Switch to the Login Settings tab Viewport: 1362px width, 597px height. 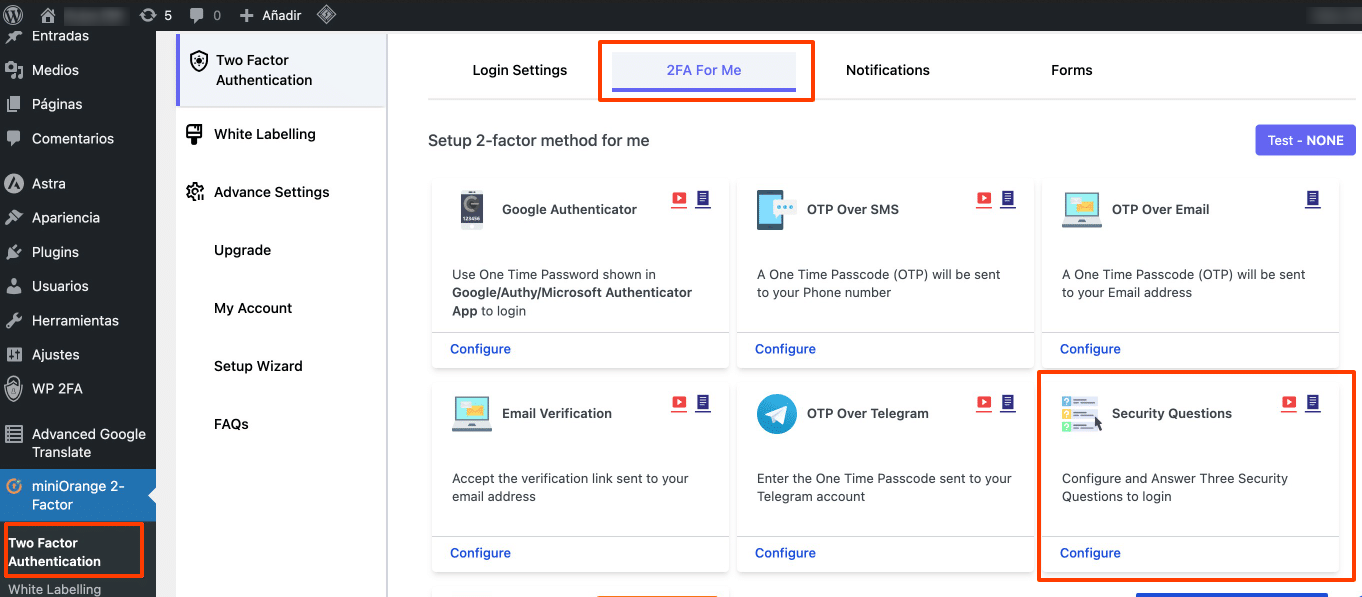click(x=520, y=70)
